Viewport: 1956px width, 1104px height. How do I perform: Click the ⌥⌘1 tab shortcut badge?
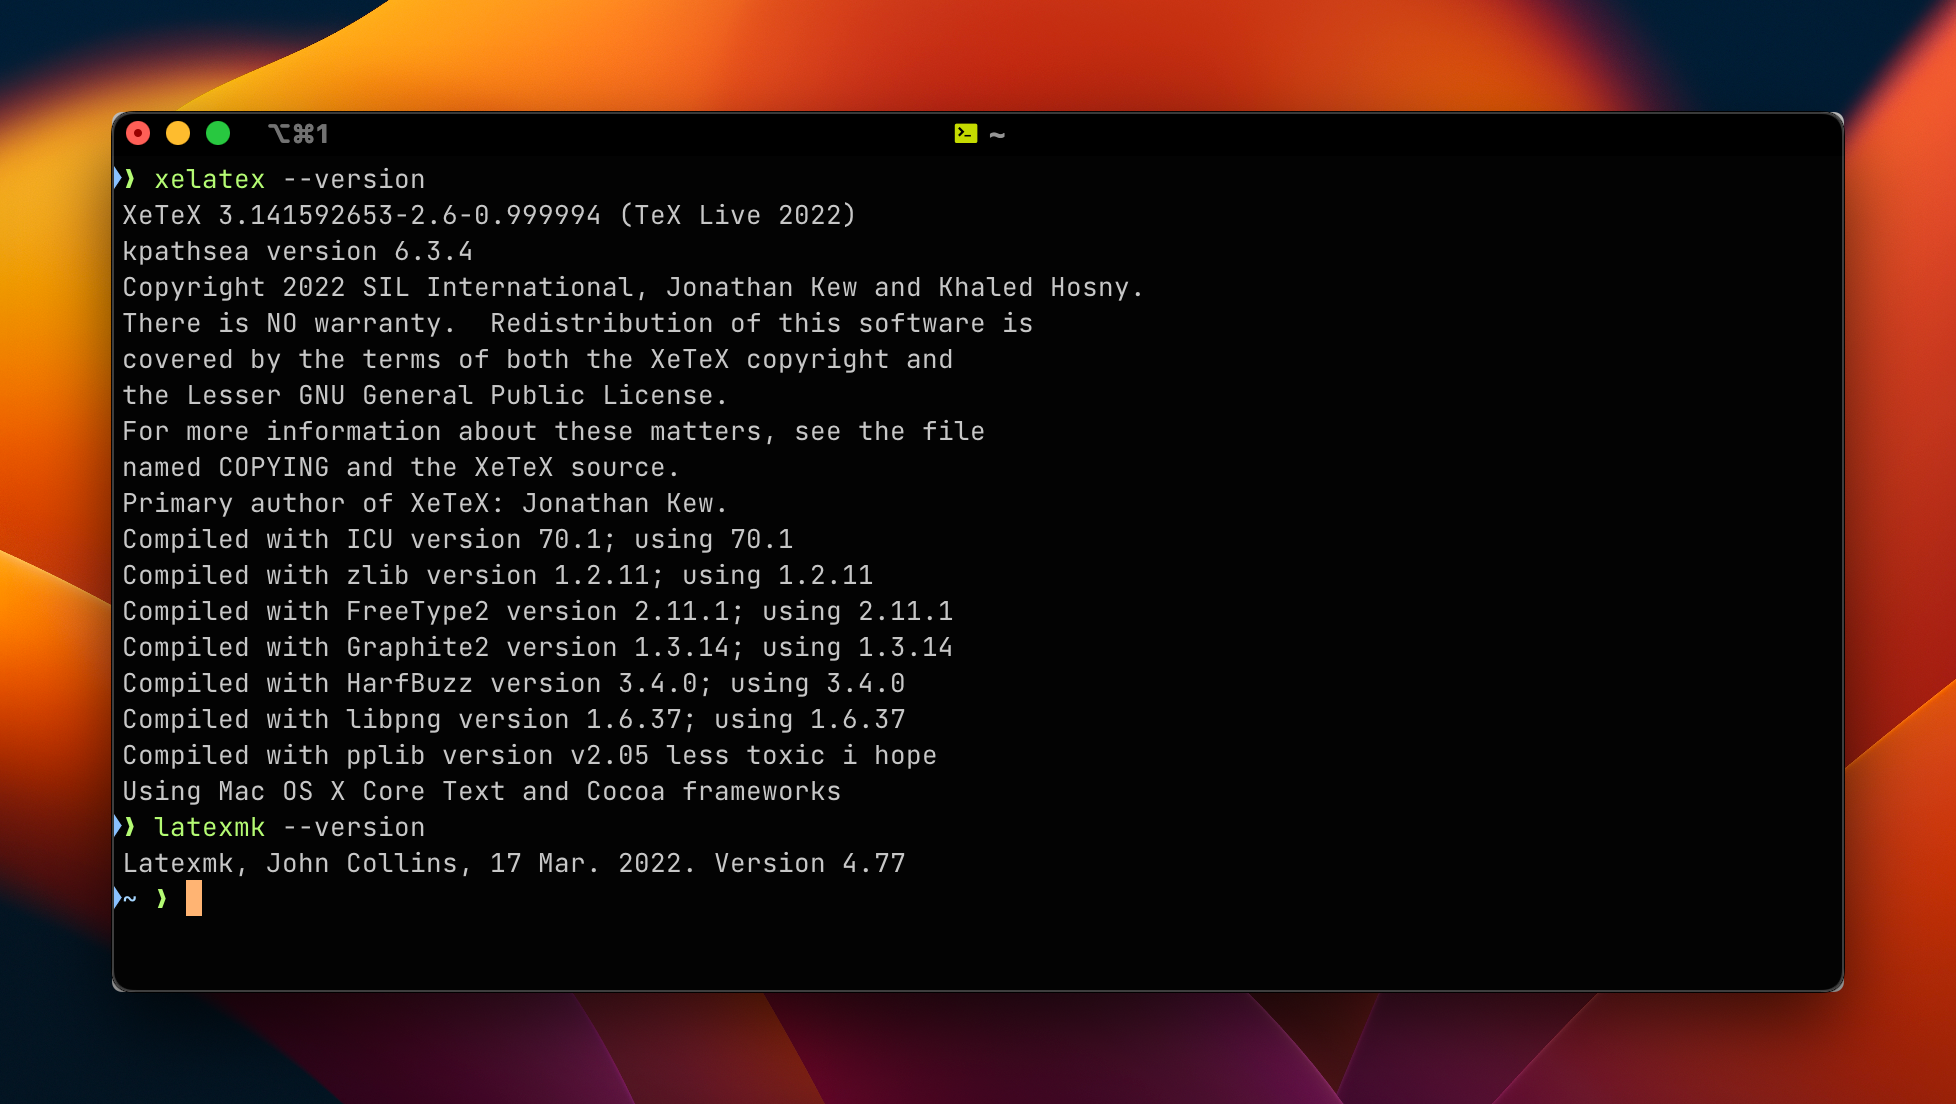point(299,132)
